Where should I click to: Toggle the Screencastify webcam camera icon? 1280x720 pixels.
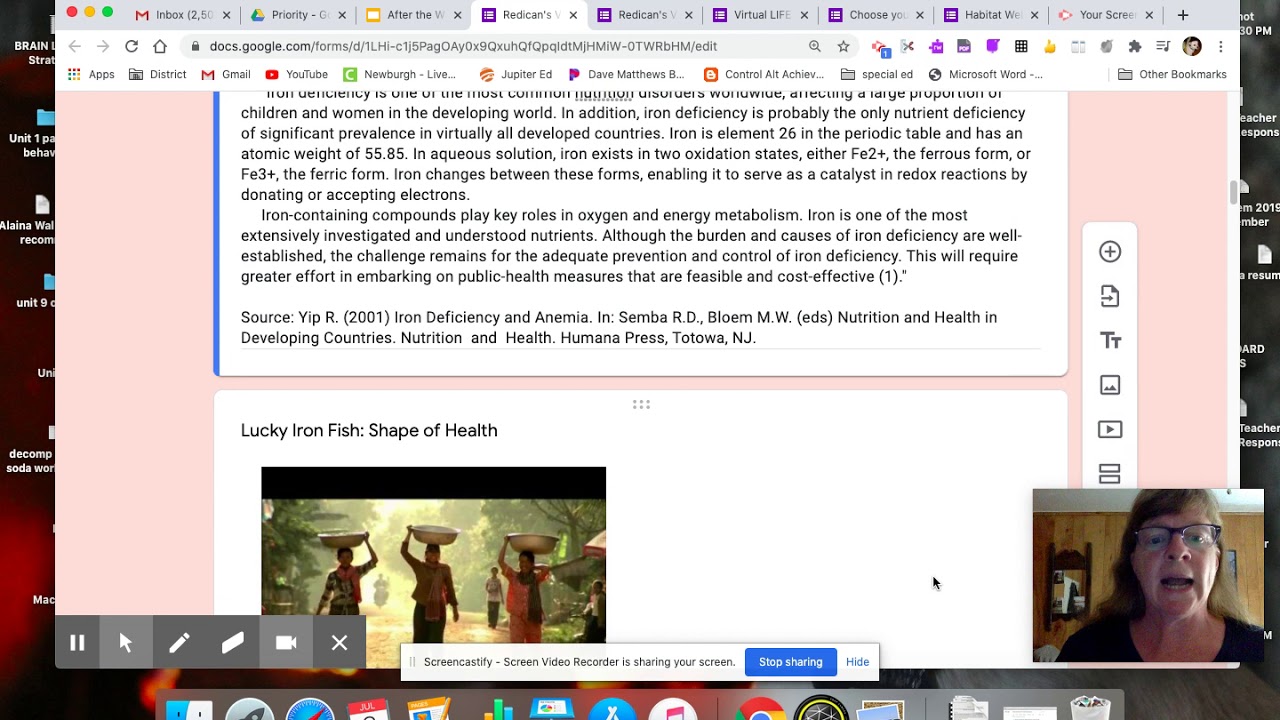tap(286, 643)
